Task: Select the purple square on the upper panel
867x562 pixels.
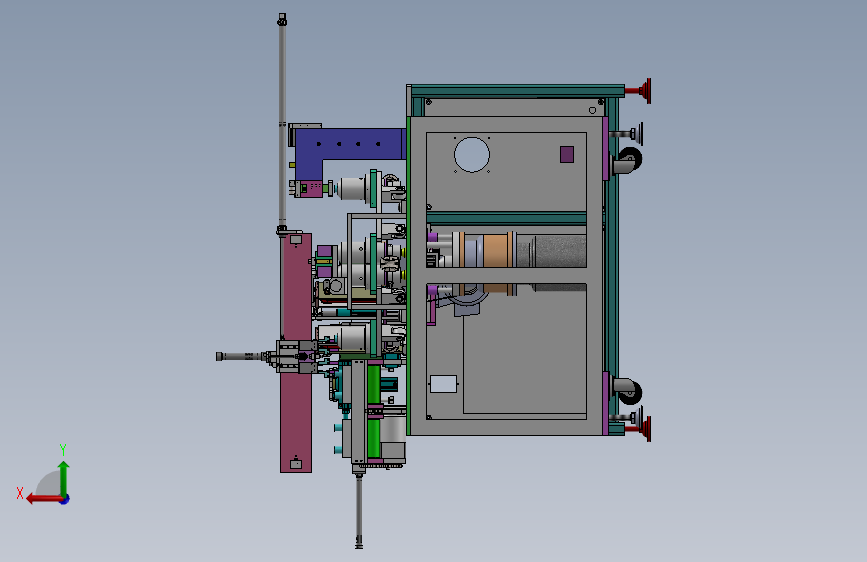Action: [x=567, y=154]
